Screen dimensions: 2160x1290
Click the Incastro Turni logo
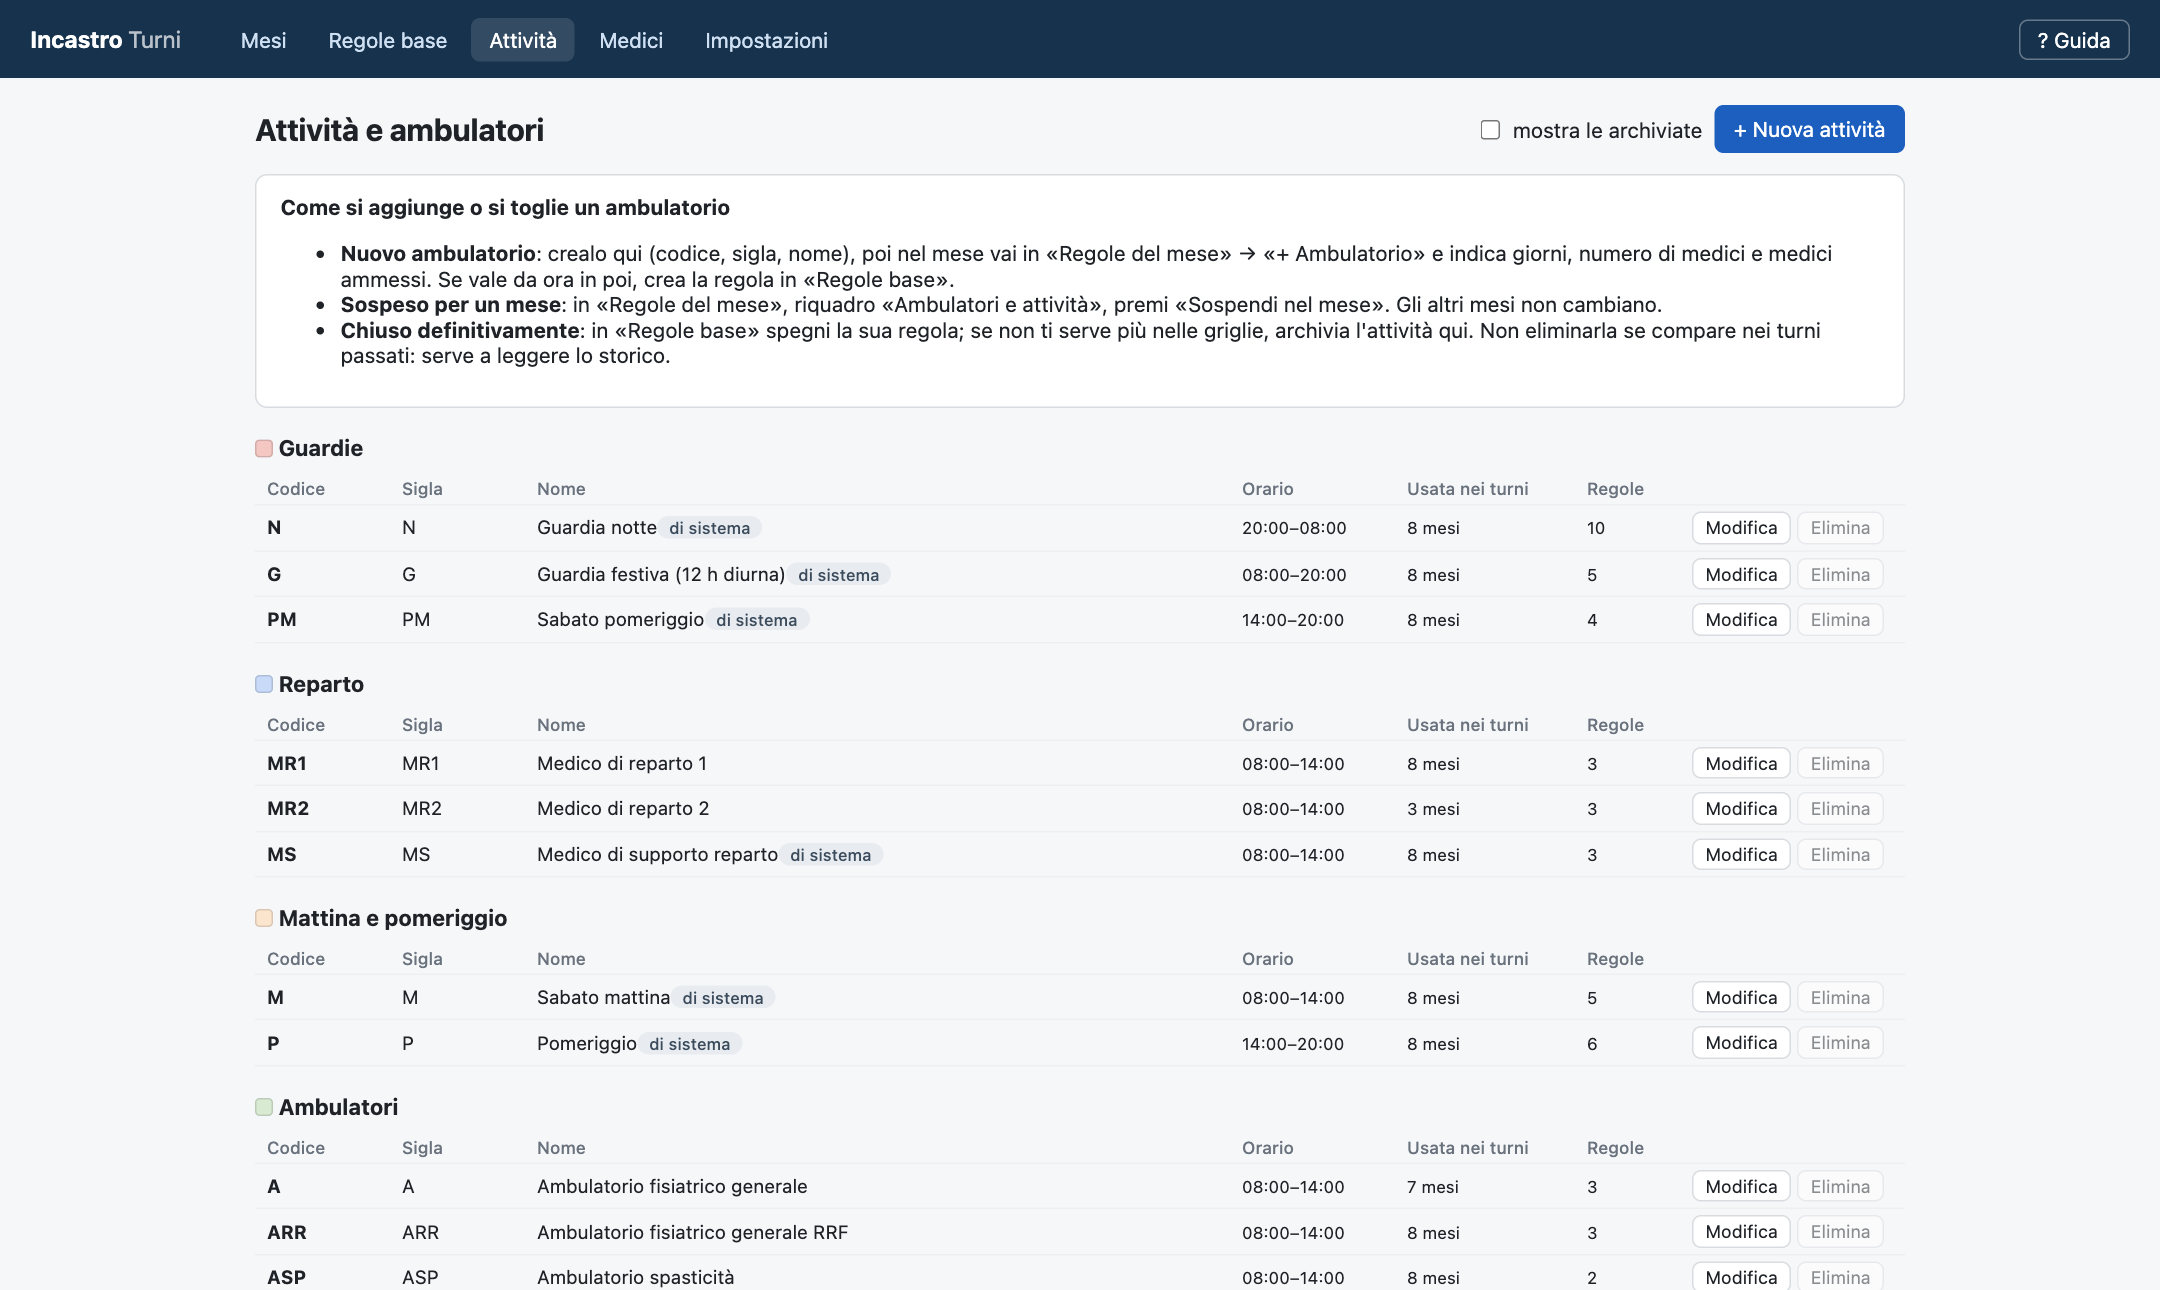coord(105,40)
